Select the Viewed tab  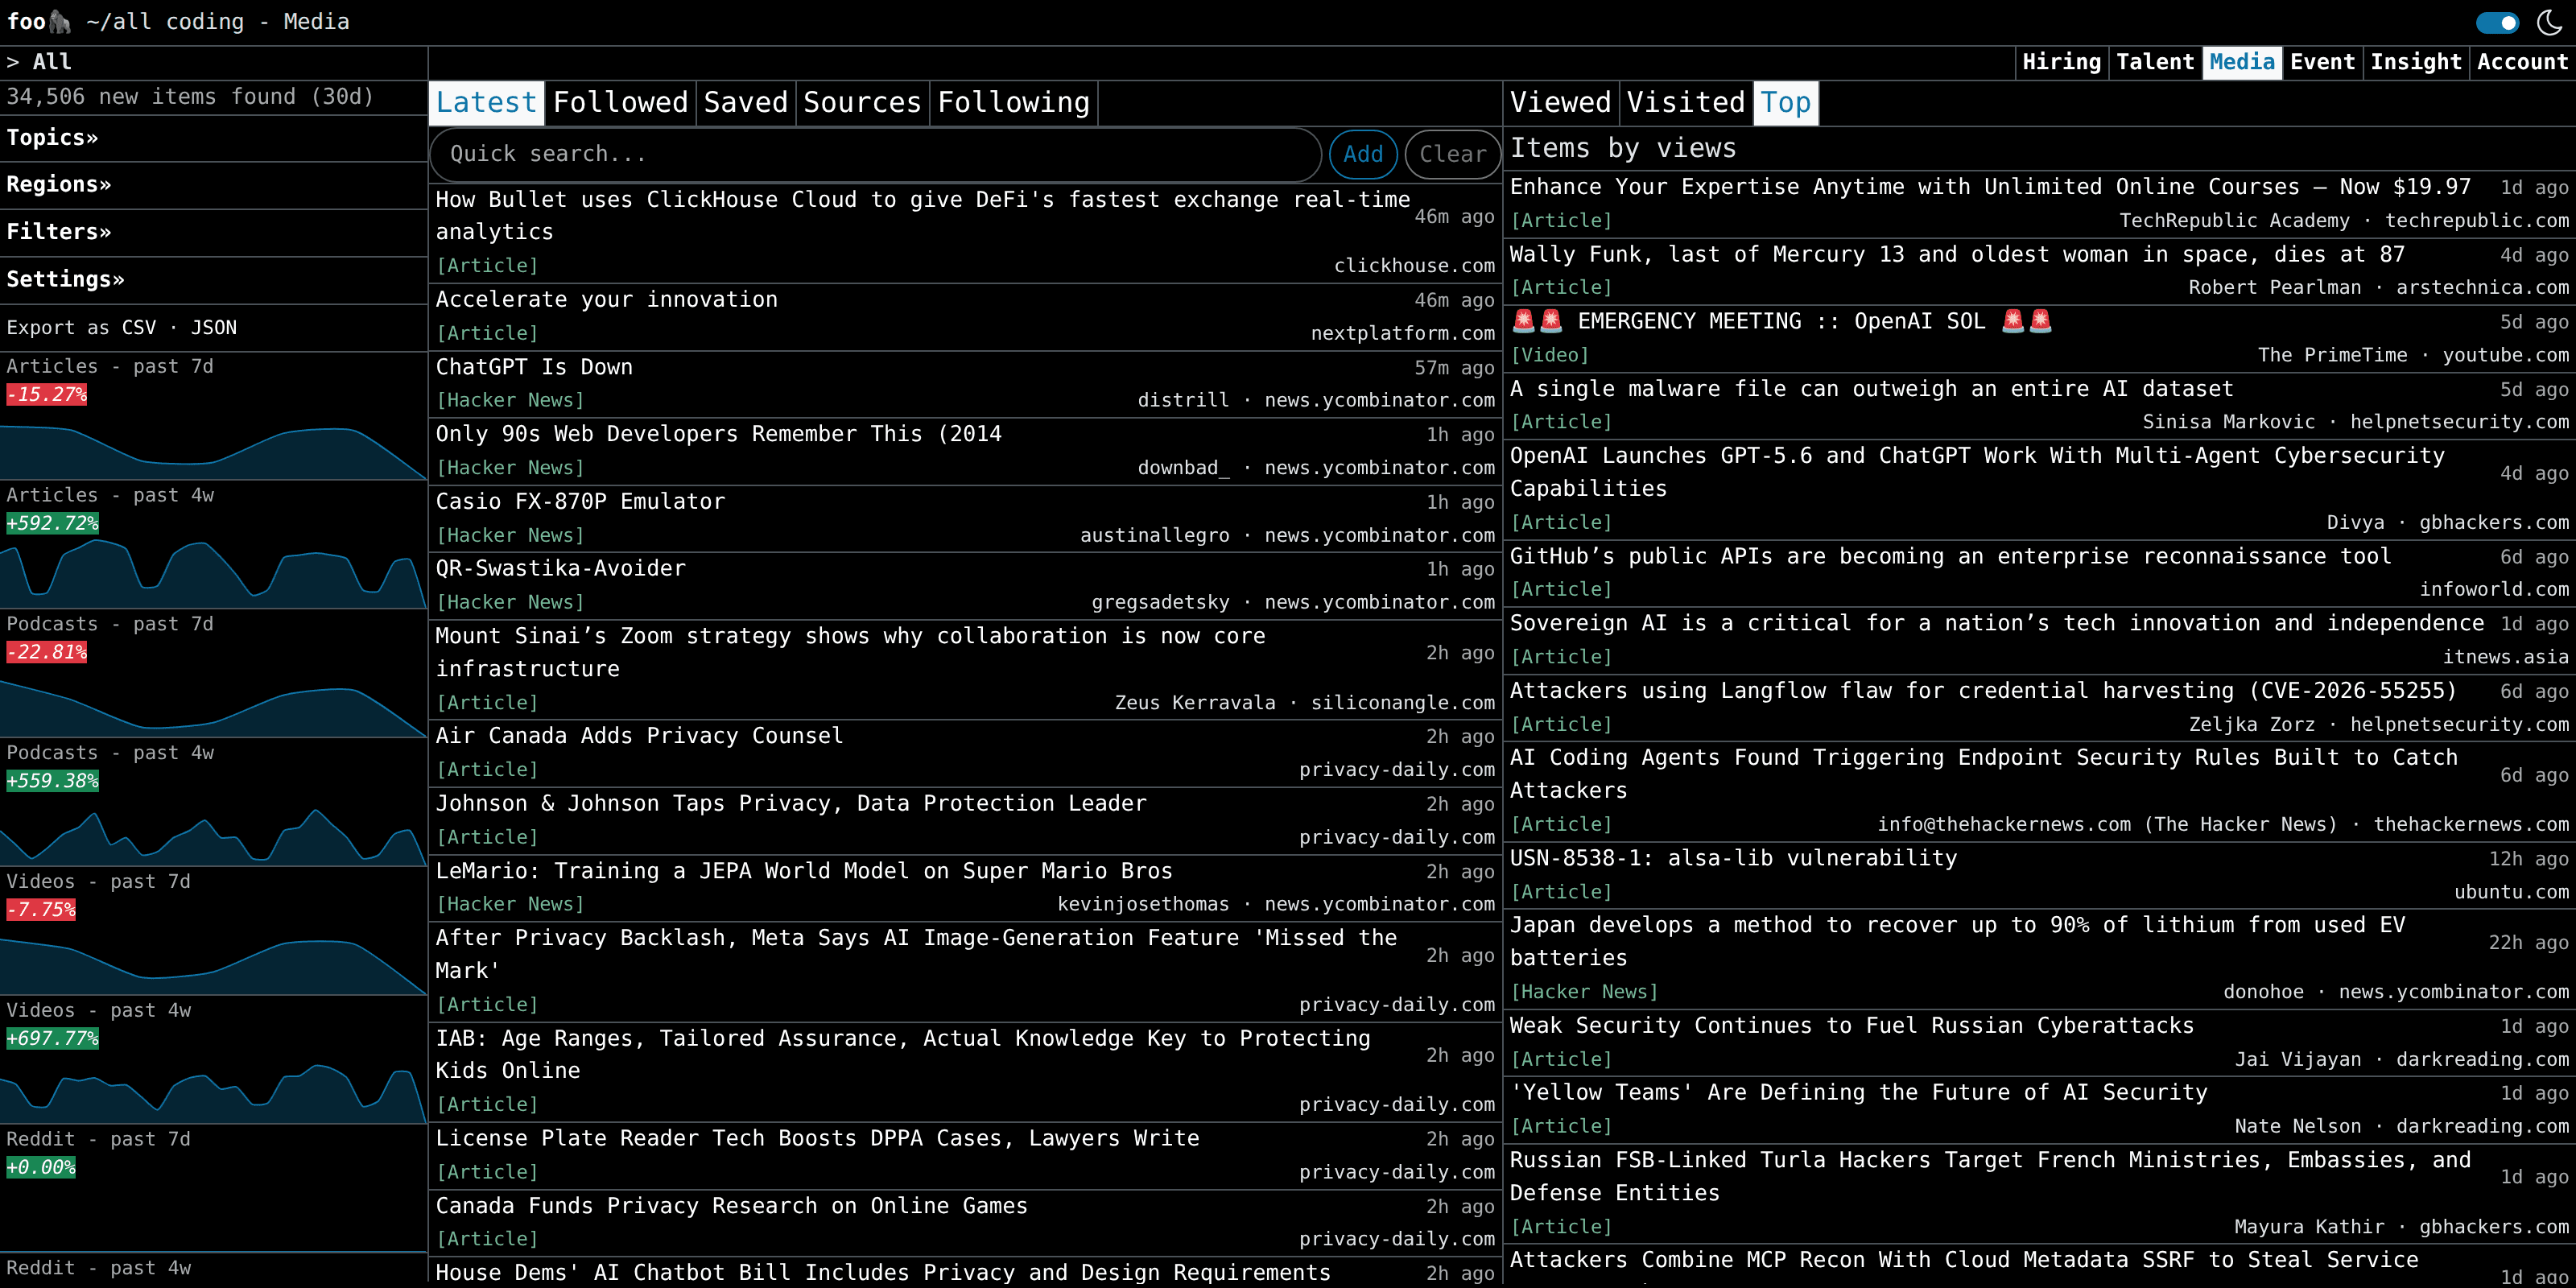click(1560, 103)
